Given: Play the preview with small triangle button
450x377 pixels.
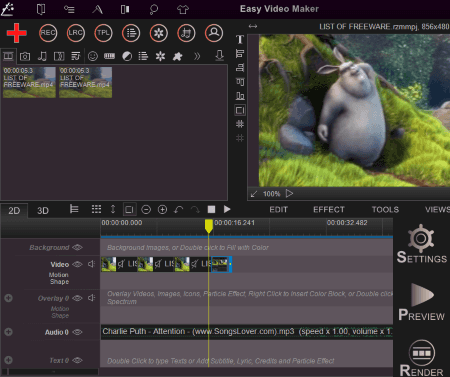Looking at the screenshot, I should pos(289,194).
